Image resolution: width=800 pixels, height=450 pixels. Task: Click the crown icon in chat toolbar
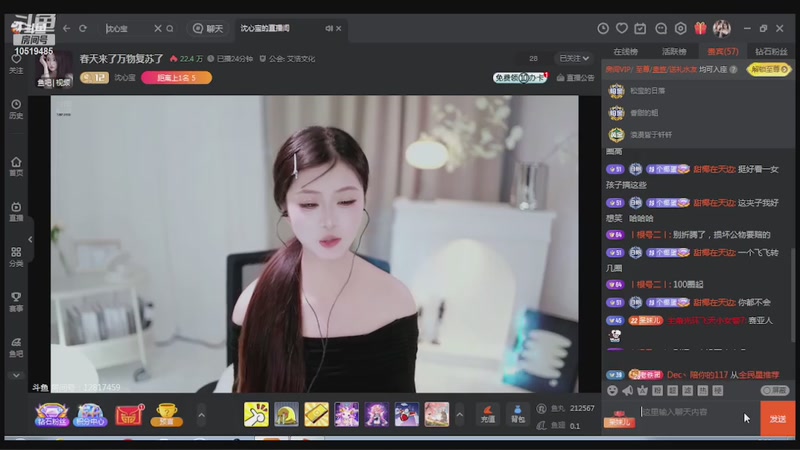642,390
